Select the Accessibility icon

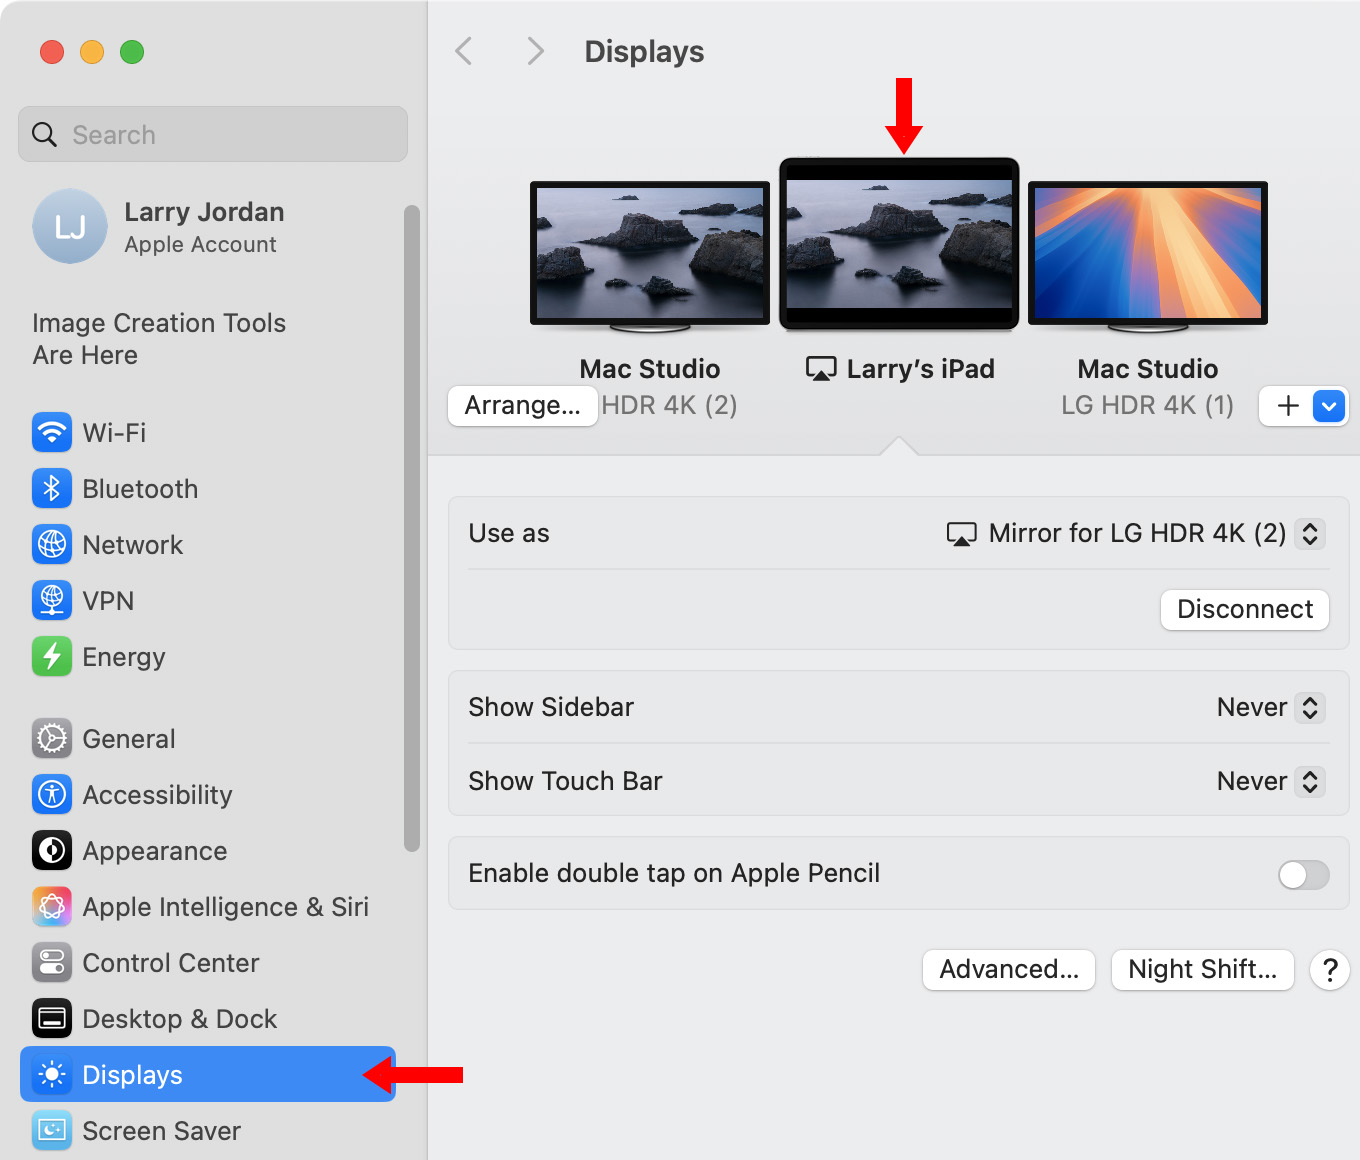(x=52, y=794)
